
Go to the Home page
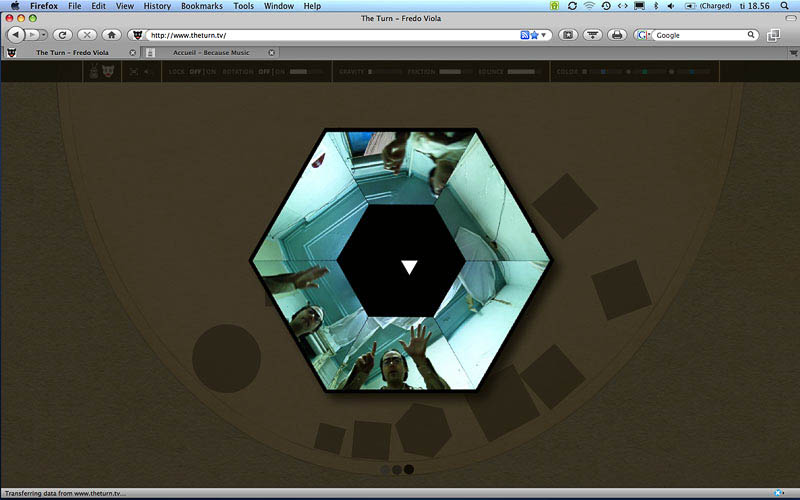pos(111,35)
